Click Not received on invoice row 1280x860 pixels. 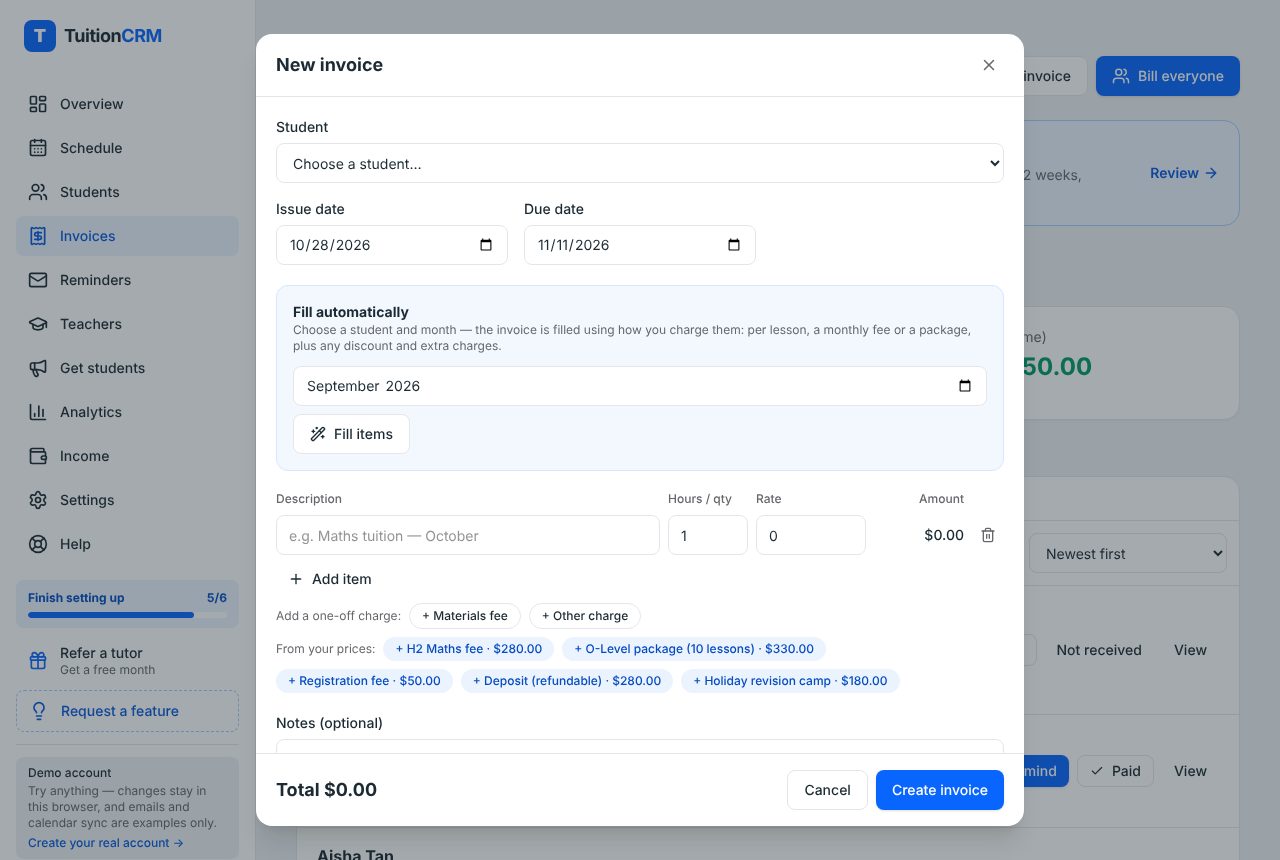(x=1098, y=650)
